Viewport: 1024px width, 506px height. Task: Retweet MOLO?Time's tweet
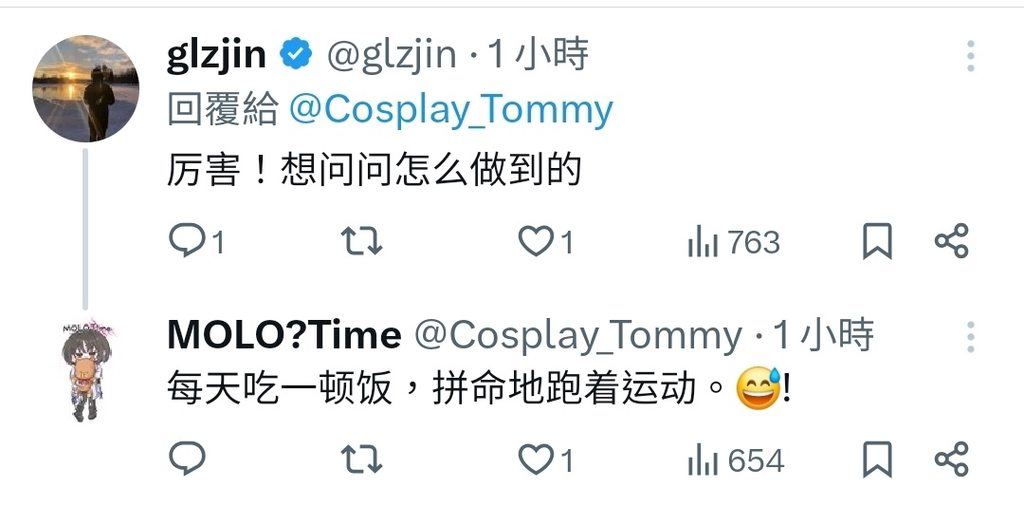(x=362, y=459)
